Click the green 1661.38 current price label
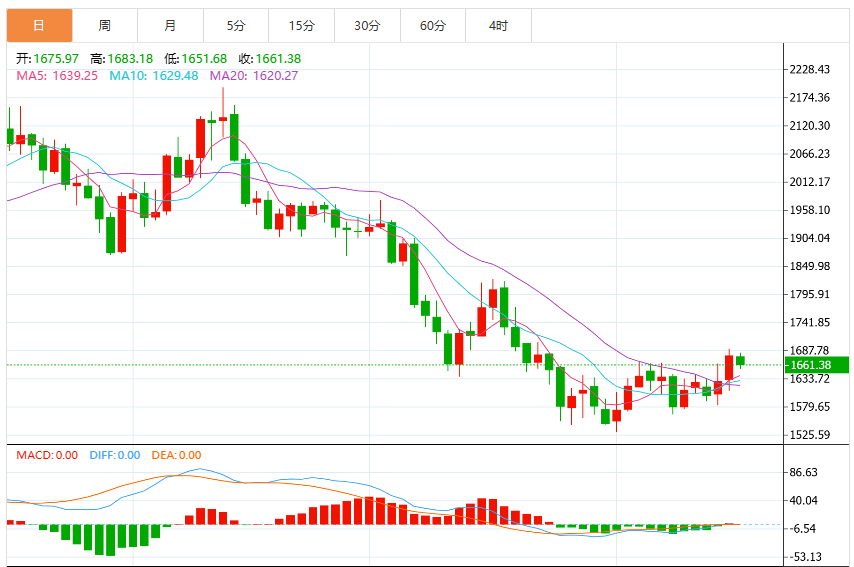The width and height of the screenshot is (854, 567). (816, 365)
